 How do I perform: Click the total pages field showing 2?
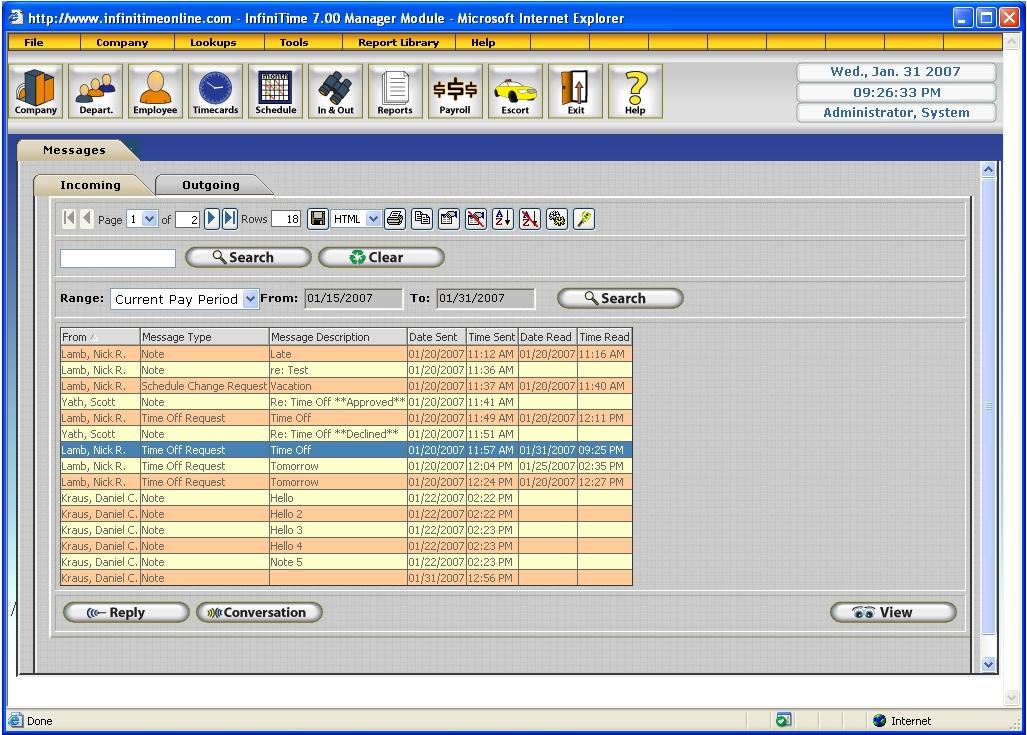(187, 219)
